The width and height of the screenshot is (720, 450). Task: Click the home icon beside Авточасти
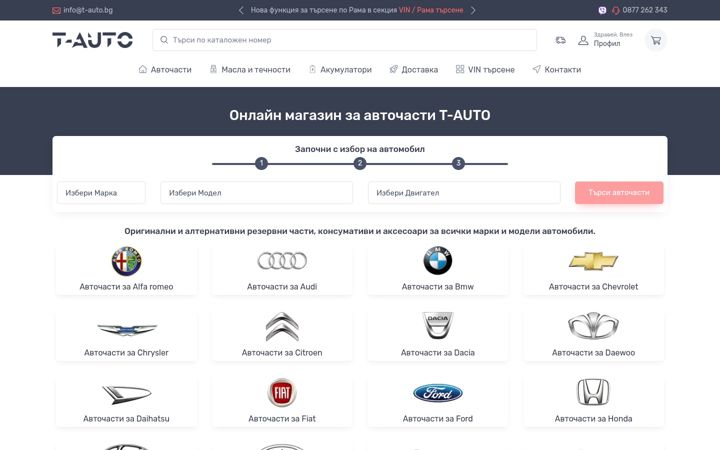click(x=143, y=69)
